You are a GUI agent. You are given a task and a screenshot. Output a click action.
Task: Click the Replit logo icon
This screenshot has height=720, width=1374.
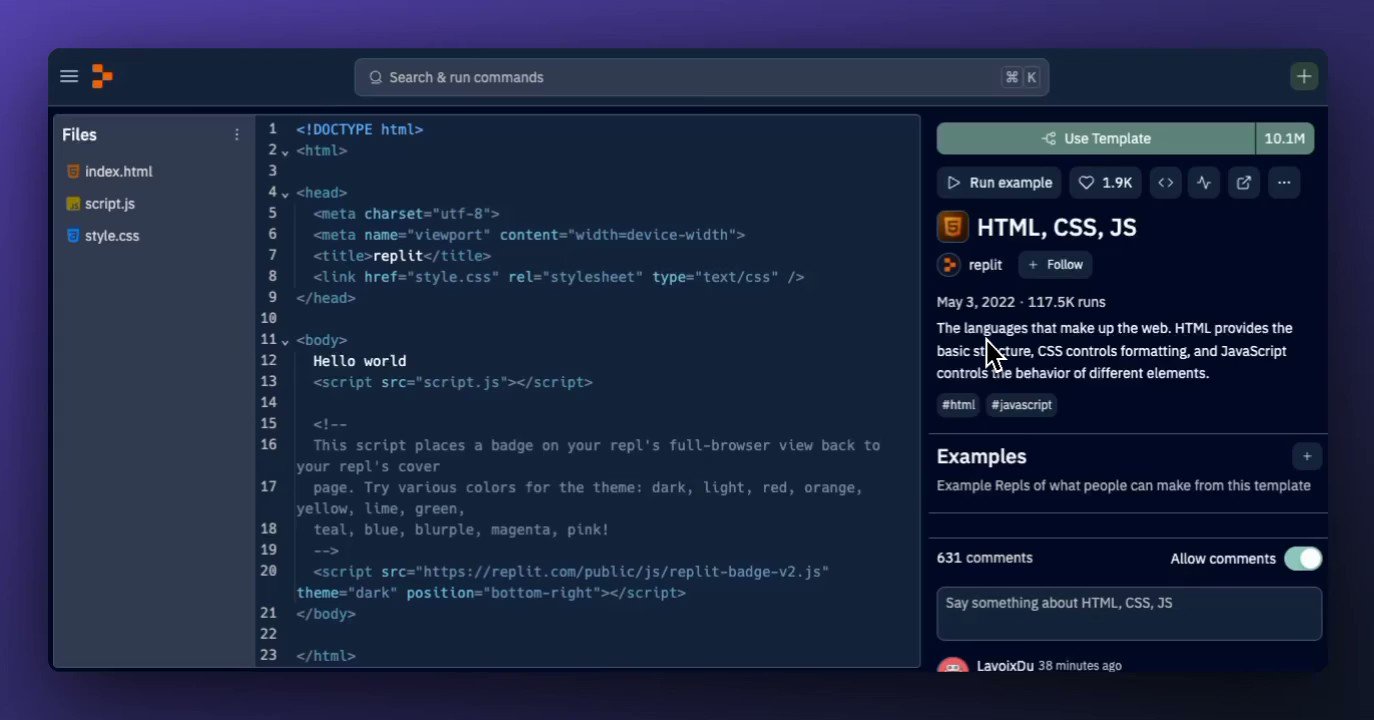coord(102,76)
